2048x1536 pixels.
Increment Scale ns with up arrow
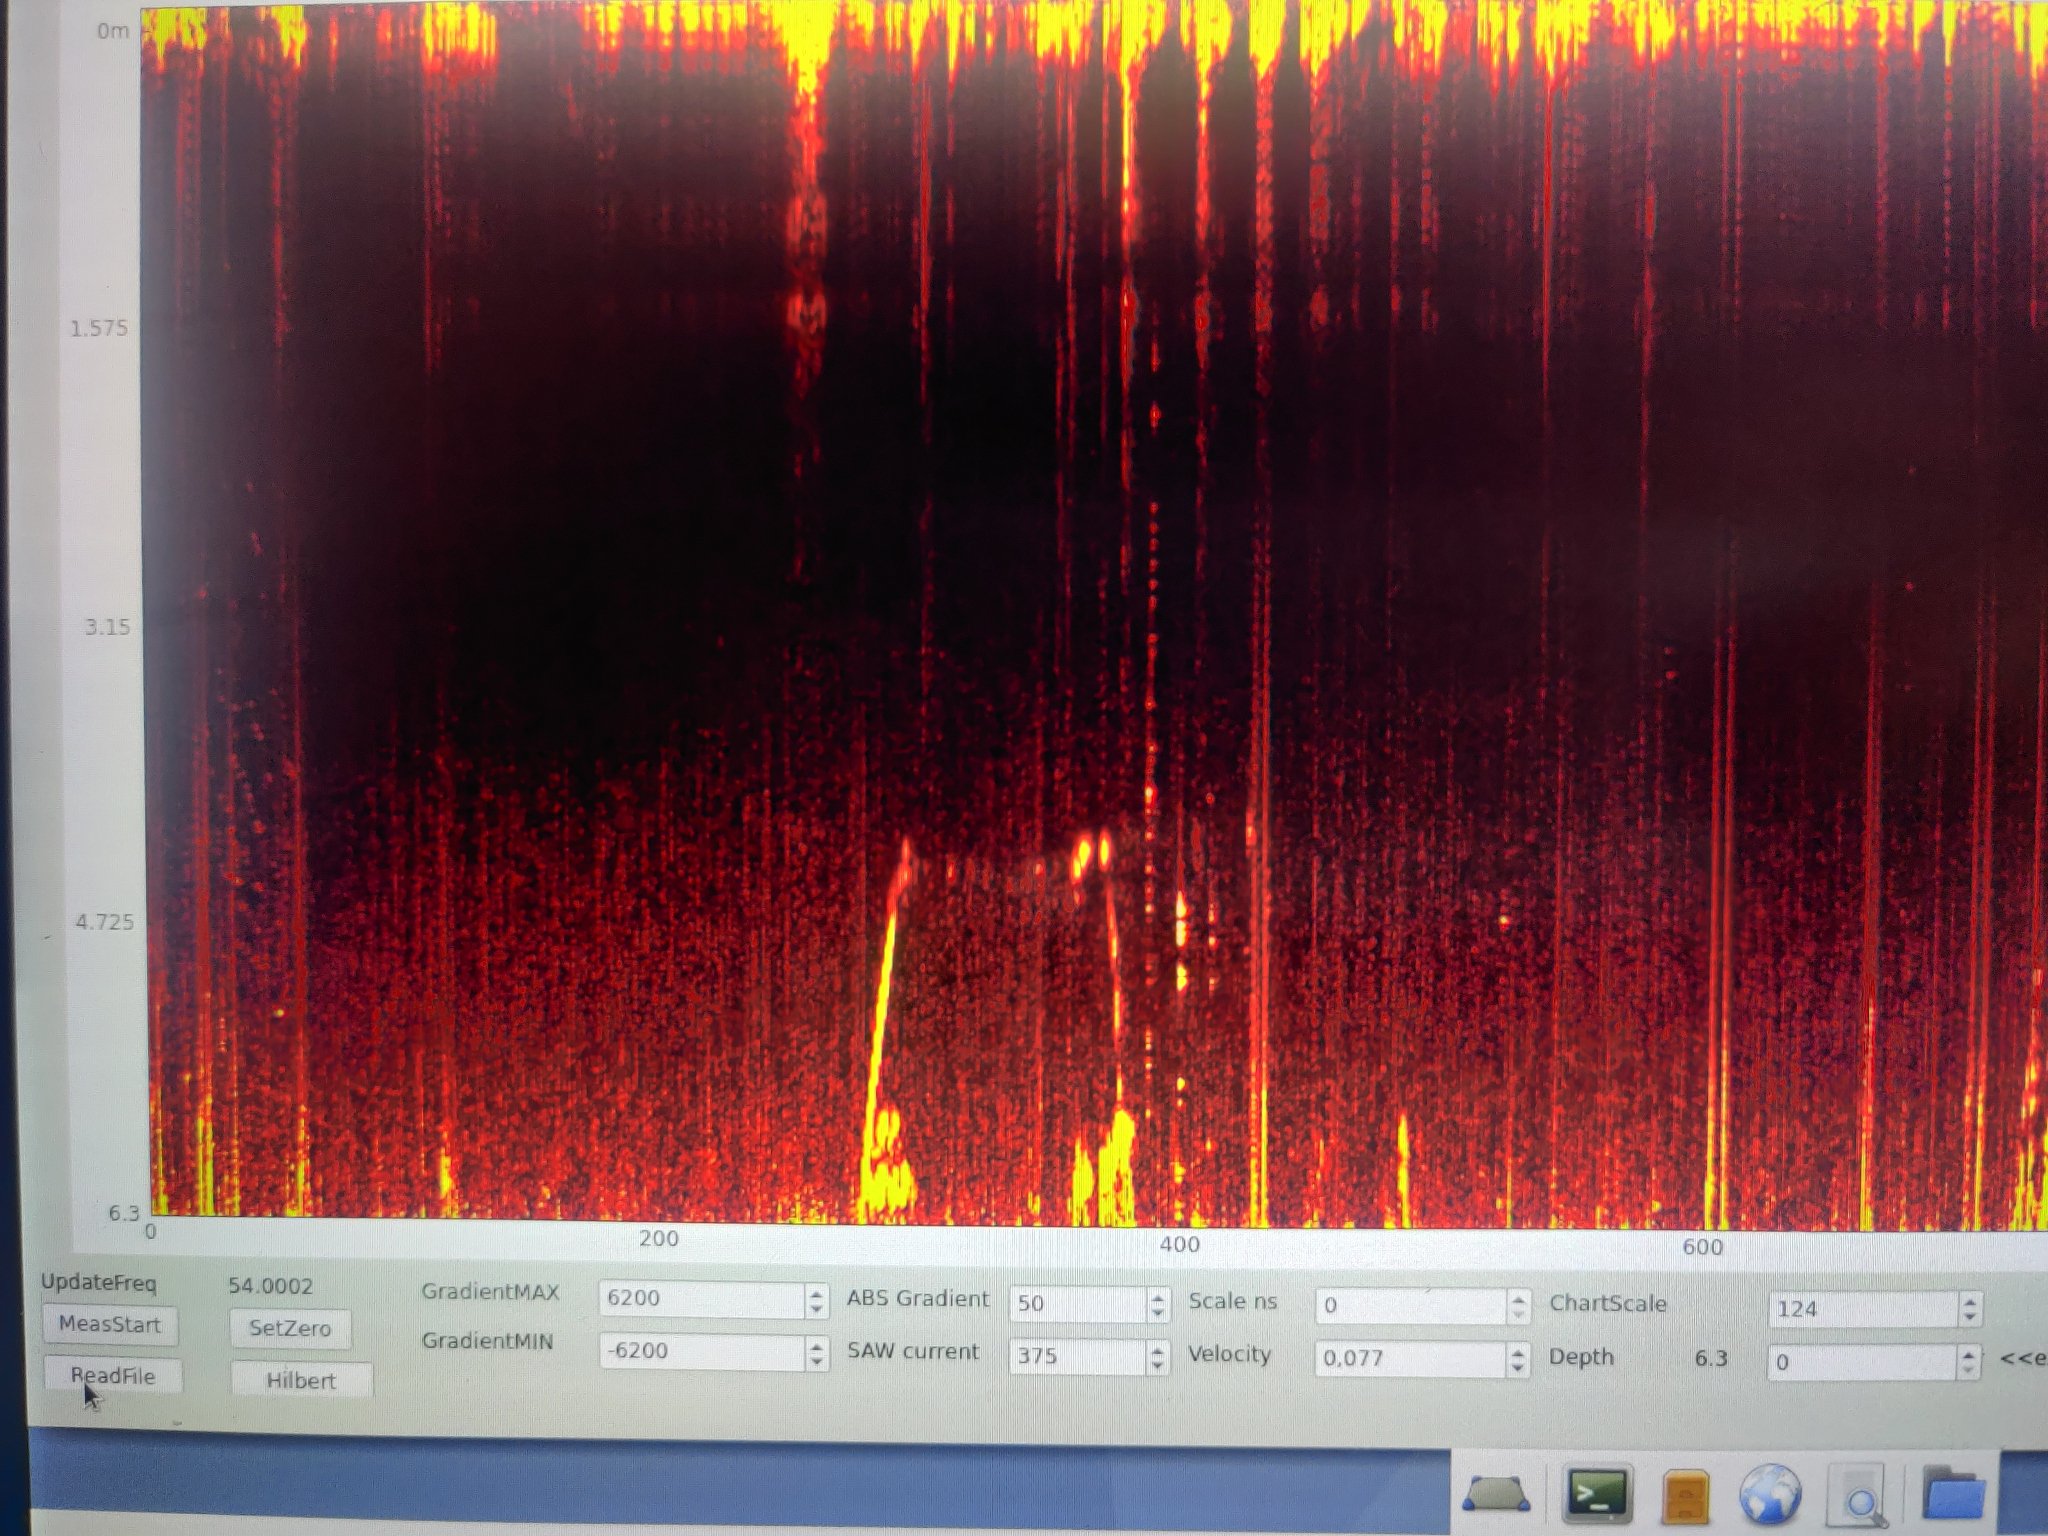point(1518,1298)
